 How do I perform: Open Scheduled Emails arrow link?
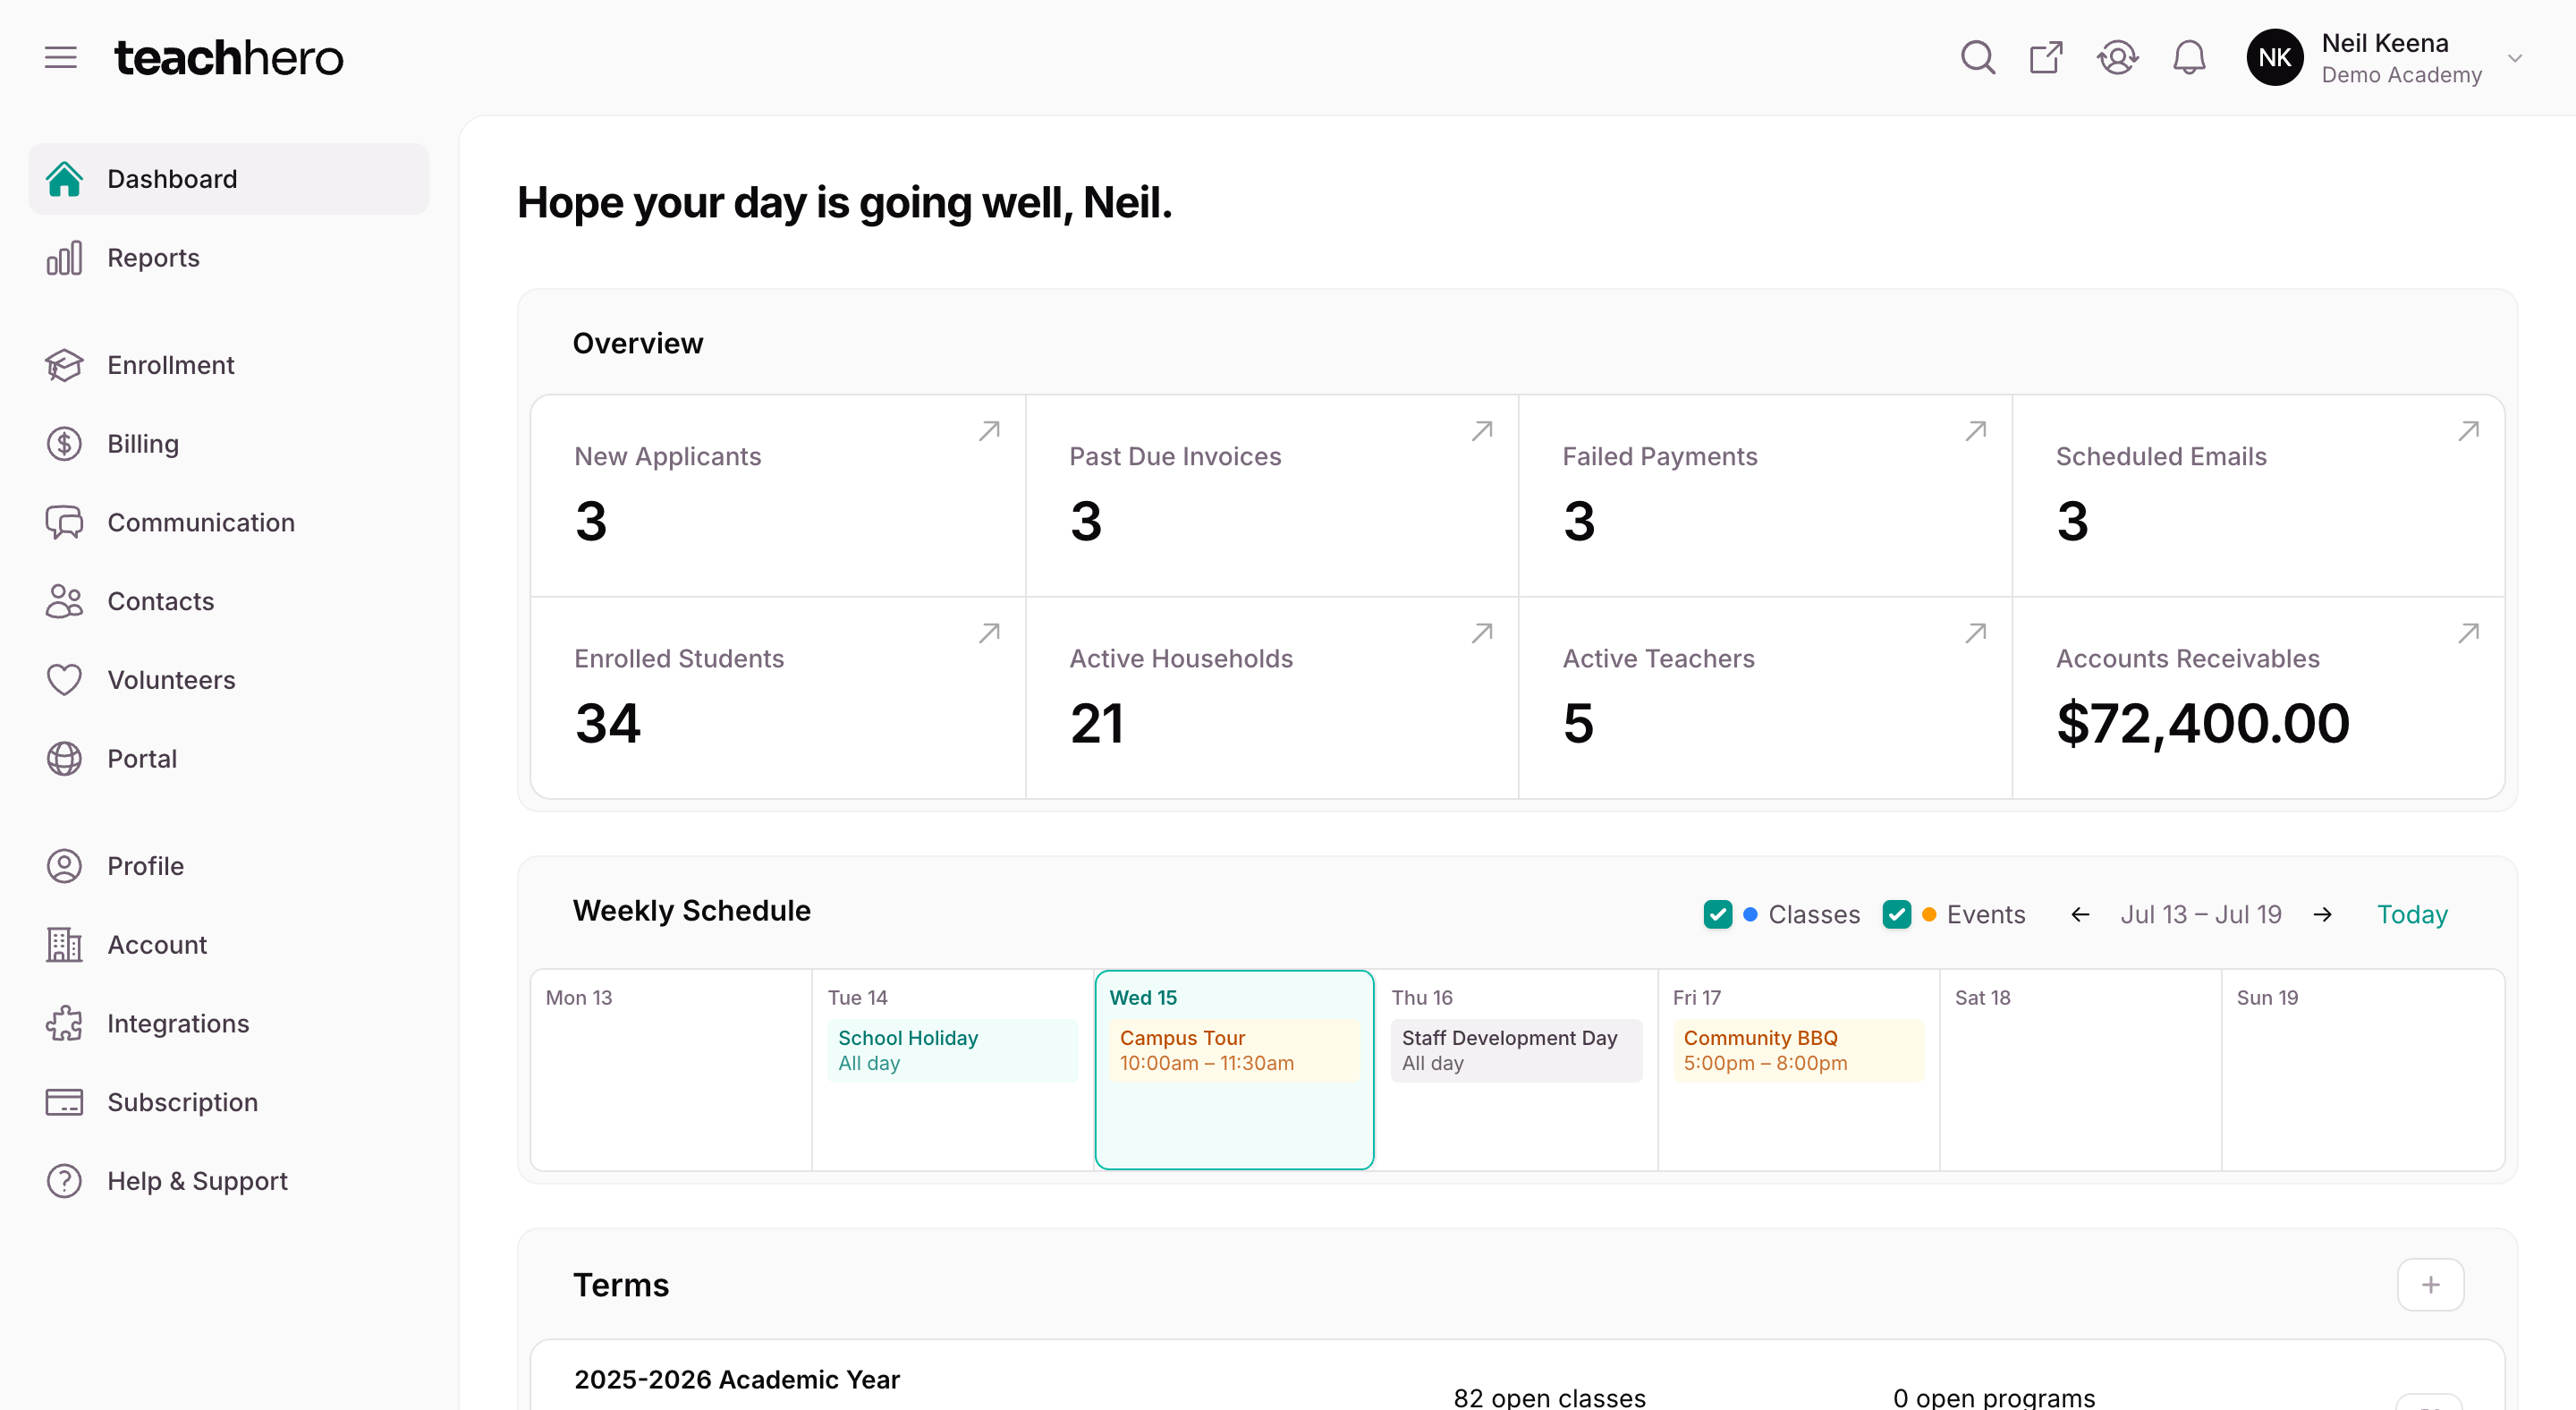[x=2468, y=431]
